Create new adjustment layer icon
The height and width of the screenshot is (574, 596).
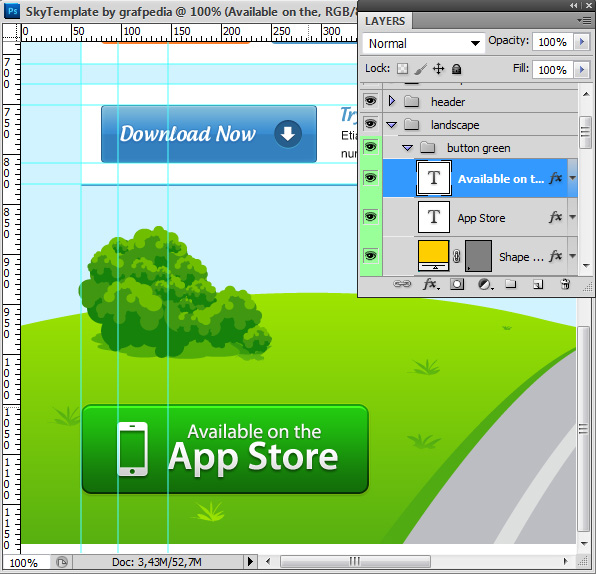485,284
